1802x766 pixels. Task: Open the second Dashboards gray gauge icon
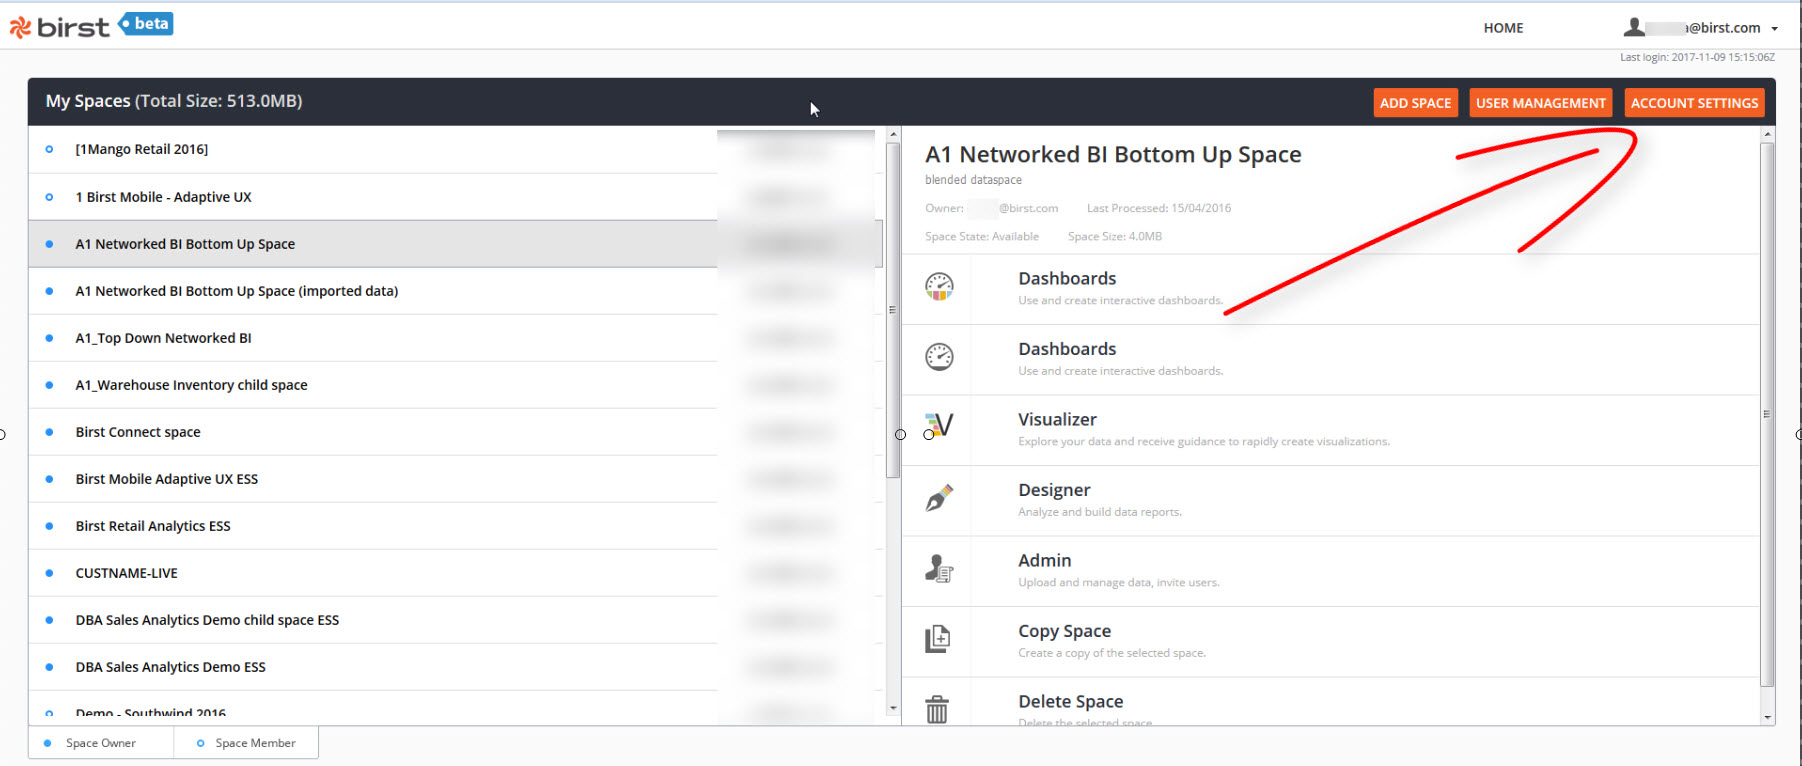[x=939, y=357]
